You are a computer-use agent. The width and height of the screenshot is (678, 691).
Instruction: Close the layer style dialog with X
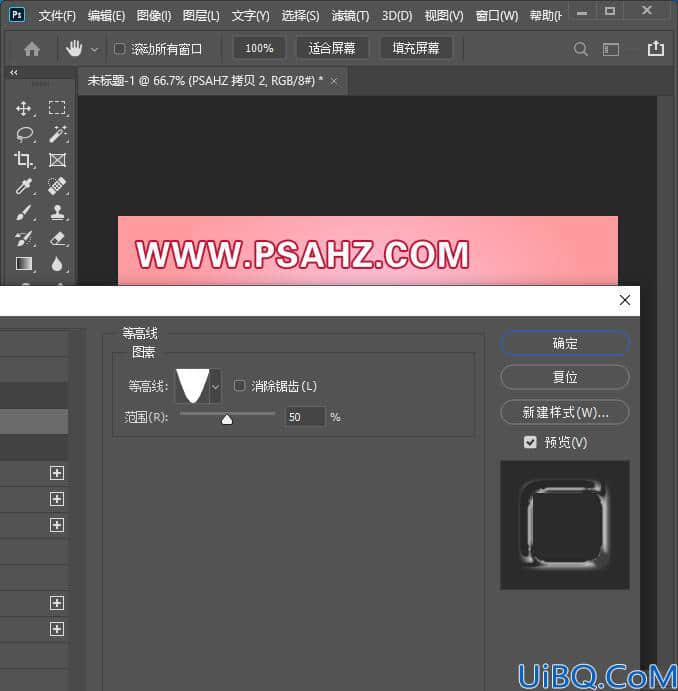(x=624, y=300)
